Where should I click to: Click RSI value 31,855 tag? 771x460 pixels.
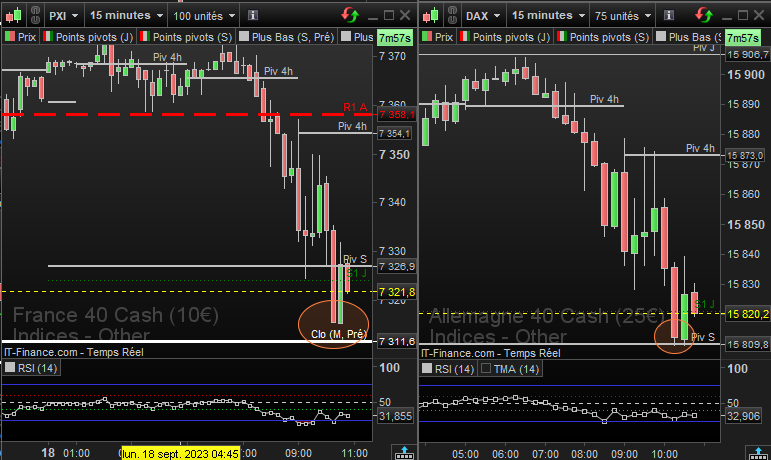point(395,416)
